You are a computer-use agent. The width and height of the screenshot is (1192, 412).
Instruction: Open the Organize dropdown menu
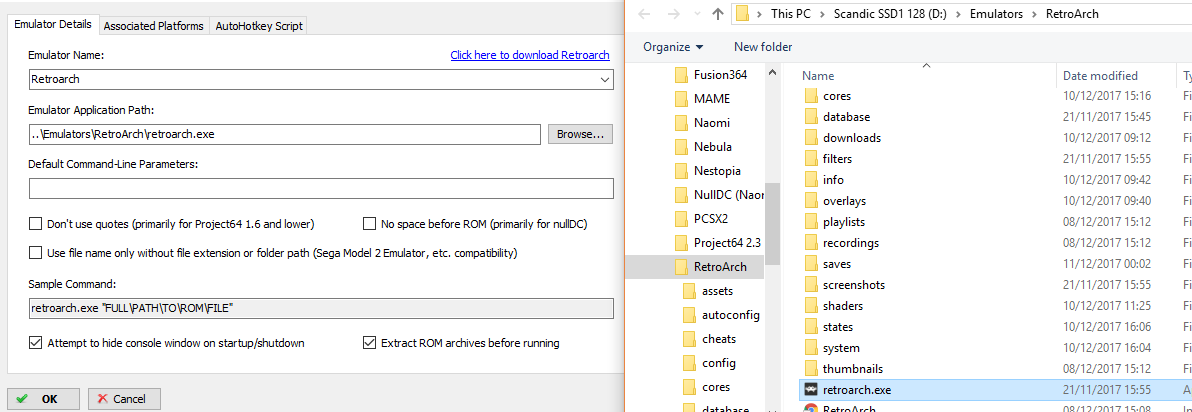point(673,47)
